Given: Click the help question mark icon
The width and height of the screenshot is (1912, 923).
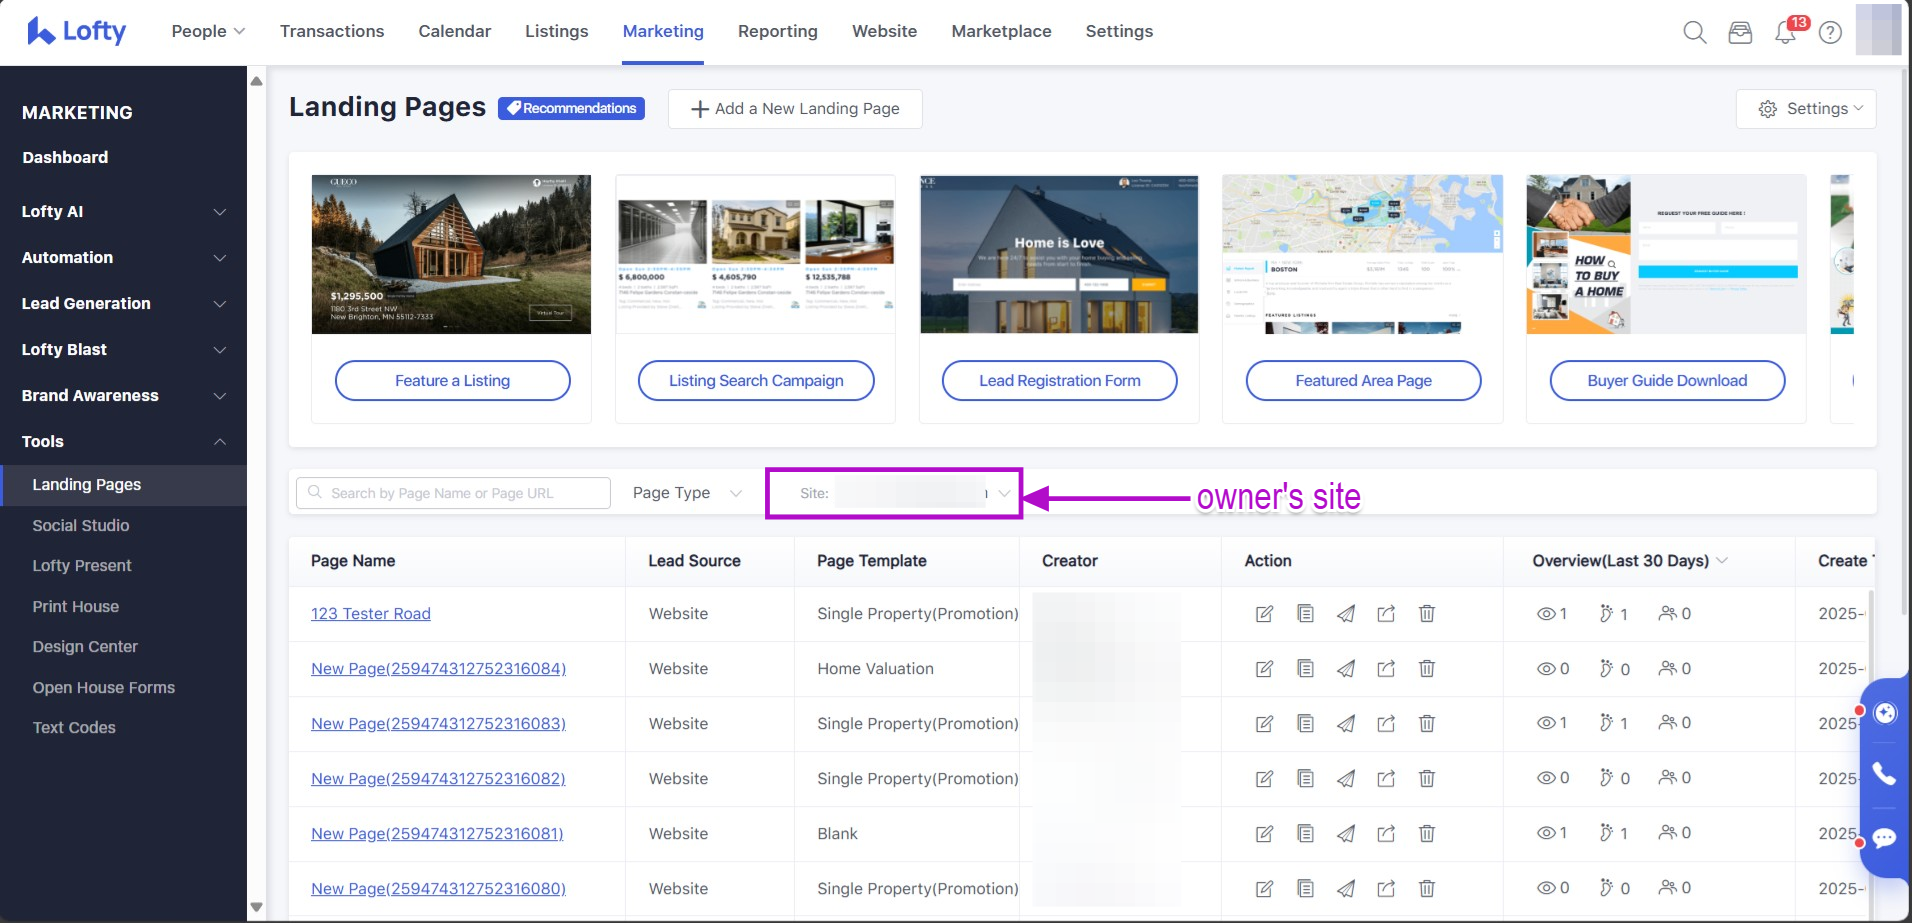Looking at the screenshot, I should pos(1830,33).
